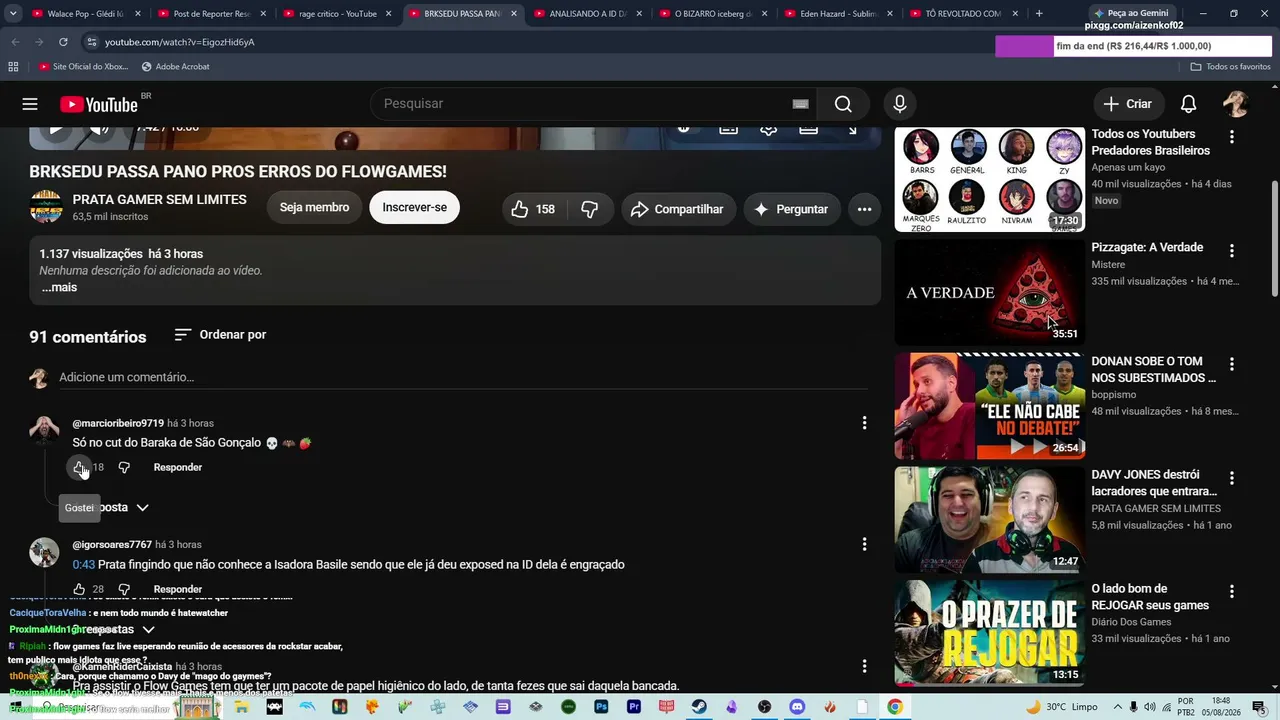
Task: Open the Todos os favoritos bookmarks folder
Action: 1230,66
